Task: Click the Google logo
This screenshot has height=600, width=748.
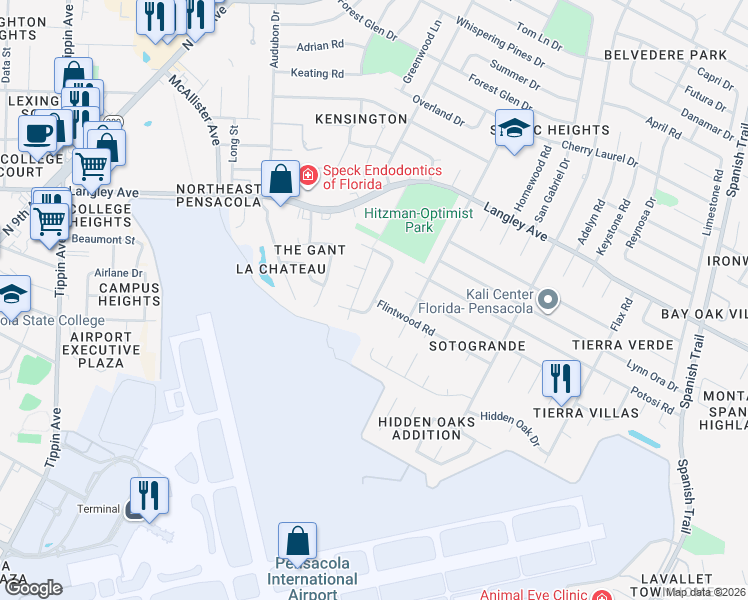Action: (x=33, y=589)
